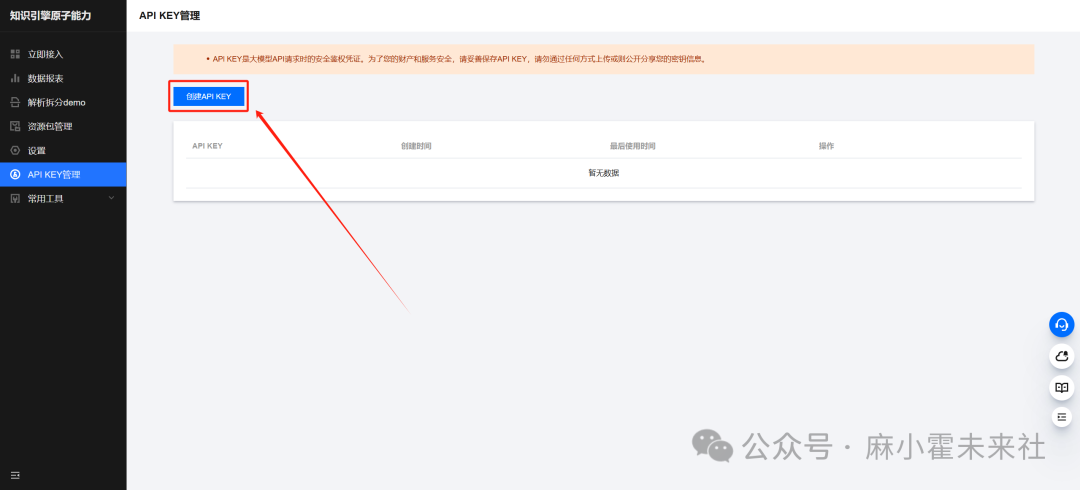Screen dimensions: 1080x490
Task: Click the API KEY column header
Action: tap(207, 146)
